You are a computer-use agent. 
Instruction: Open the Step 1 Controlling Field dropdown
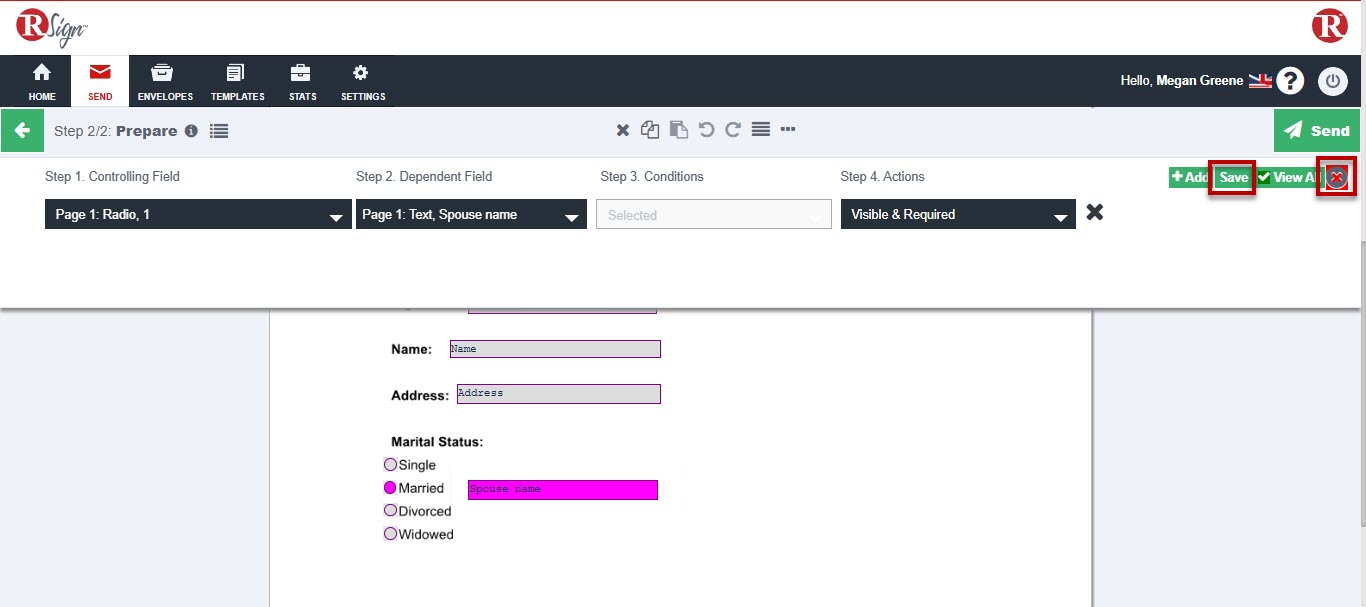(x=197, y=214)
